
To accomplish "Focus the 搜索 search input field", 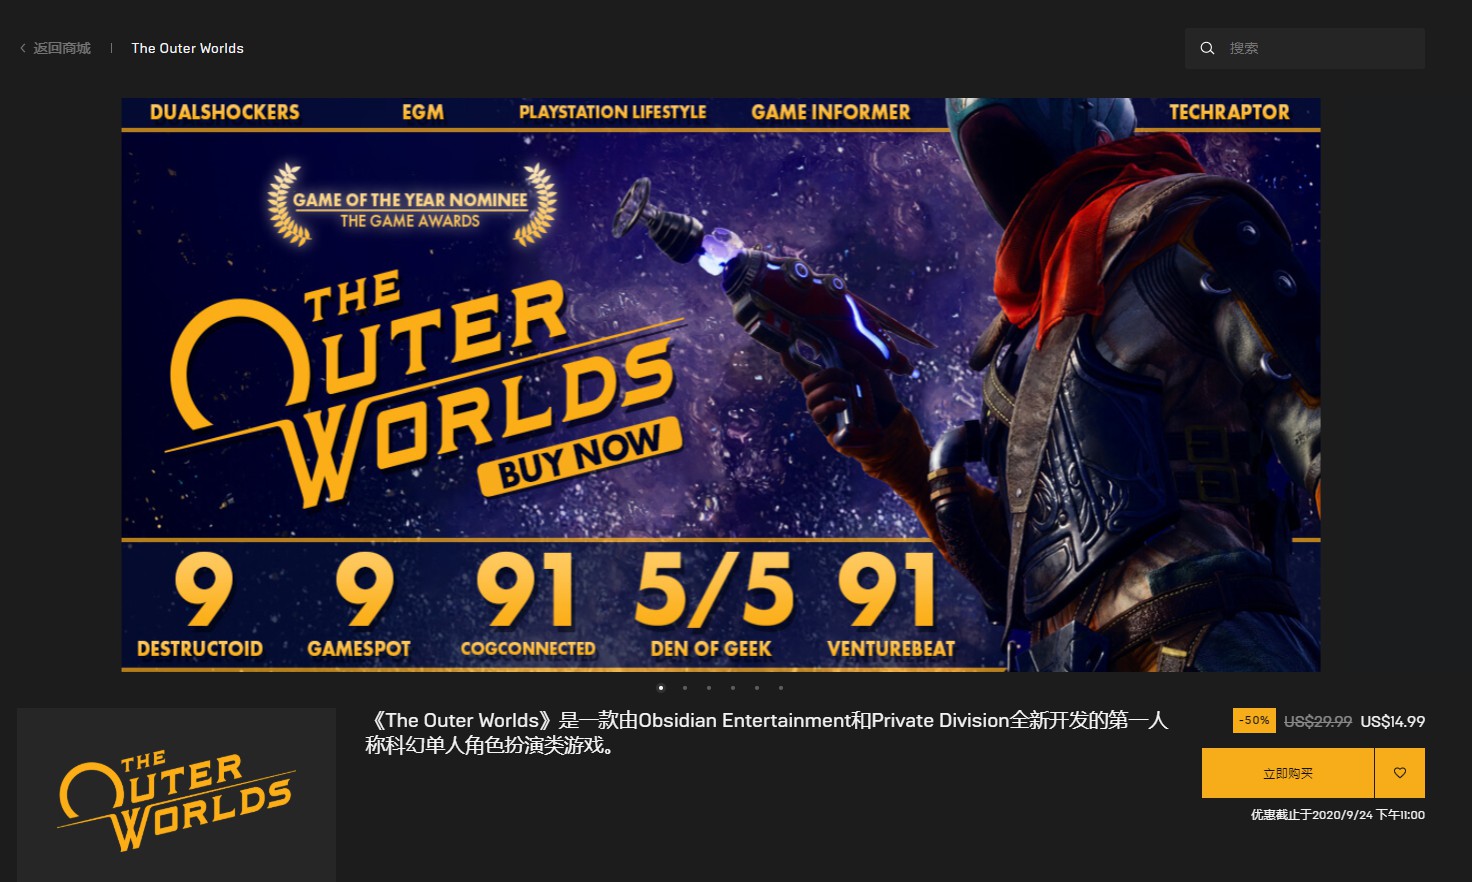I will [1320, 48].
